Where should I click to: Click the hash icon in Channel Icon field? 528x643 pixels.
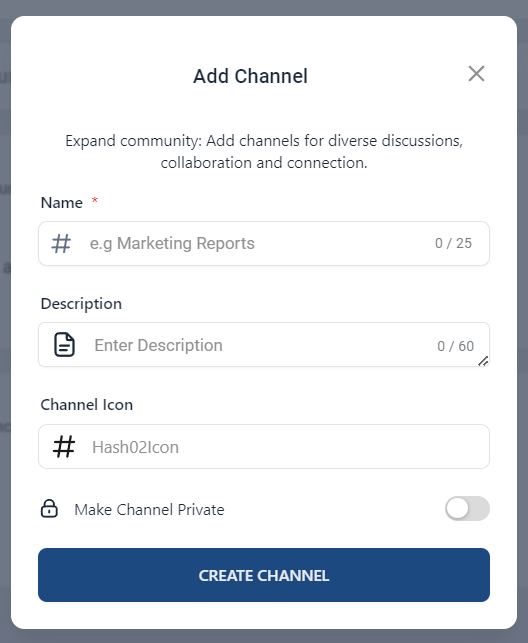pos(64,447)
